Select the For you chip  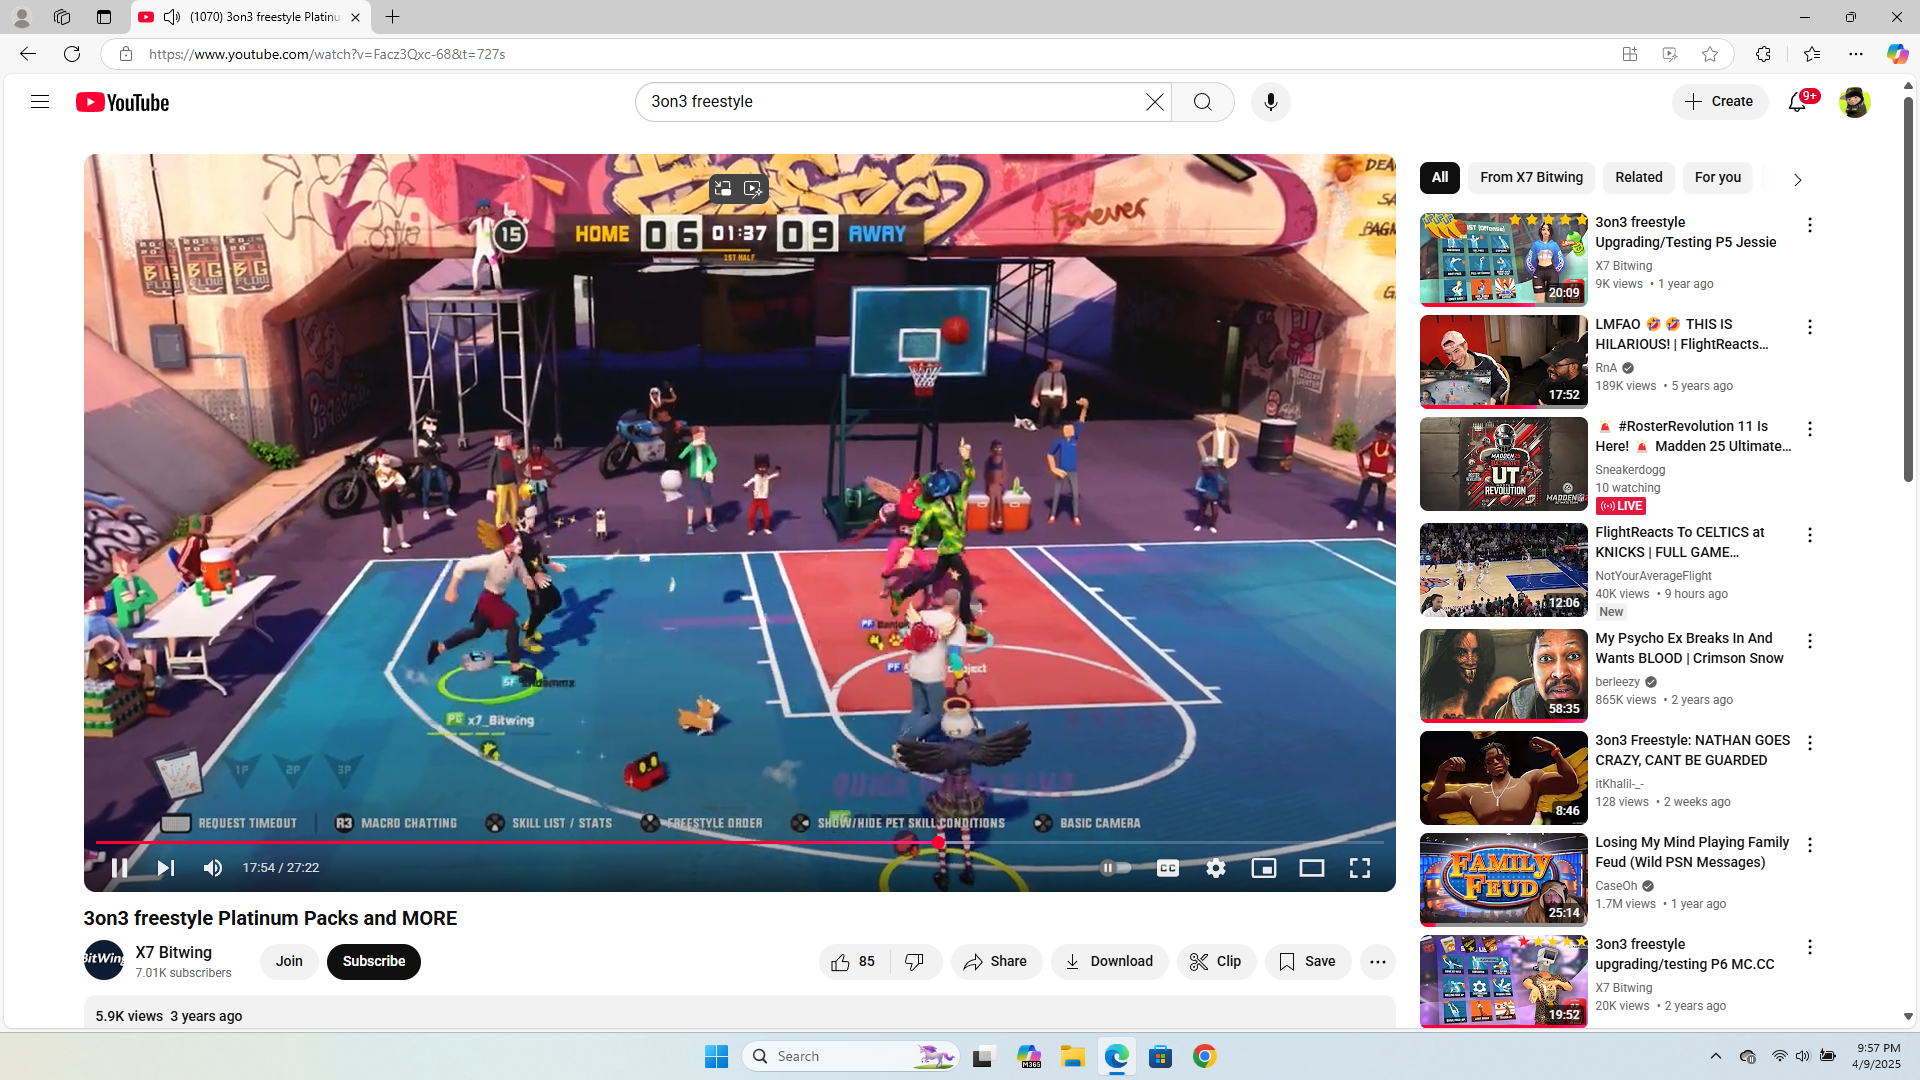click(1718, 178)
